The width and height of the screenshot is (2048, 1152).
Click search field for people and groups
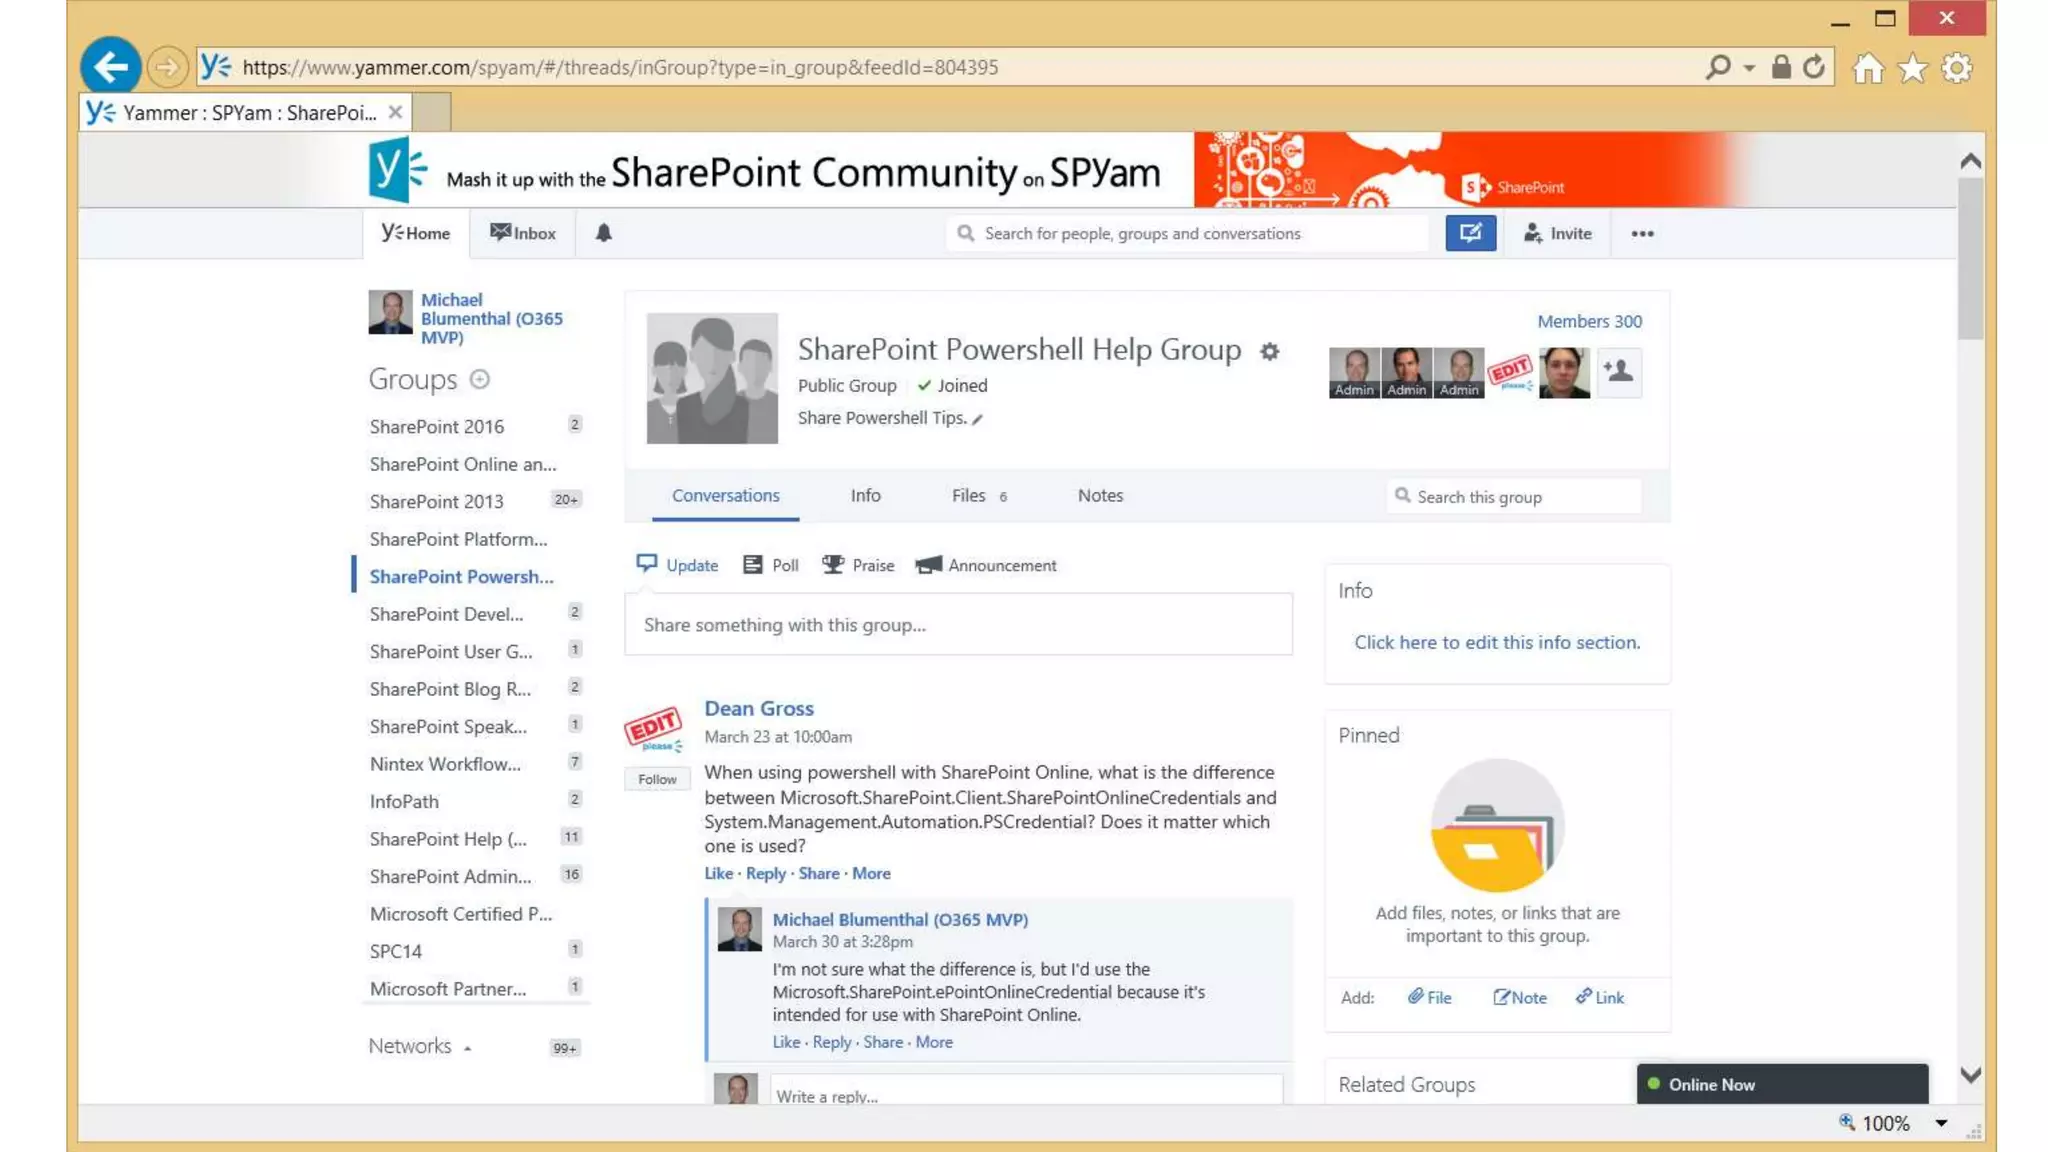click(x=1188, y=233)
